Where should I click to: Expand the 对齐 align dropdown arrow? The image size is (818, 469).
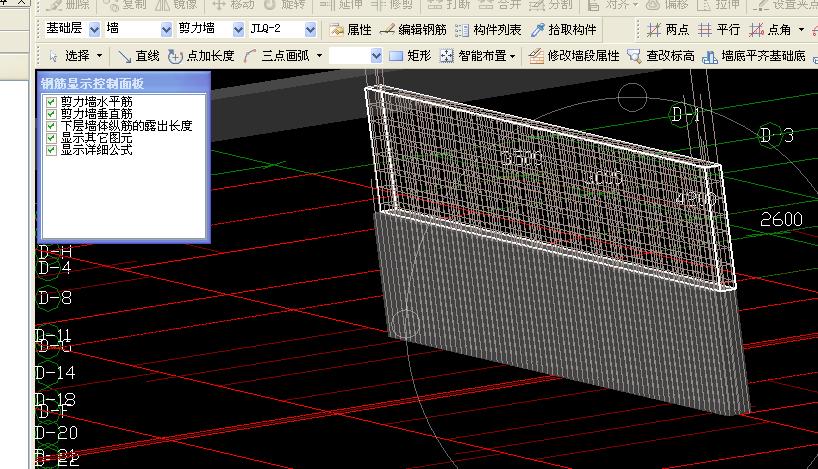[x=635, y=5]
